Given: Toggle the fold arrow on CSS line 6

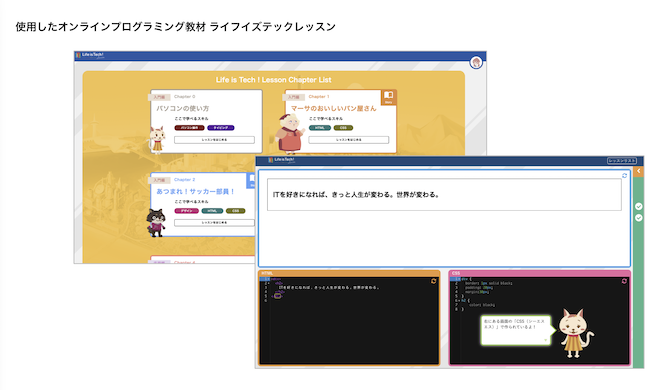Looking at the screenshot, I should 458,300.
